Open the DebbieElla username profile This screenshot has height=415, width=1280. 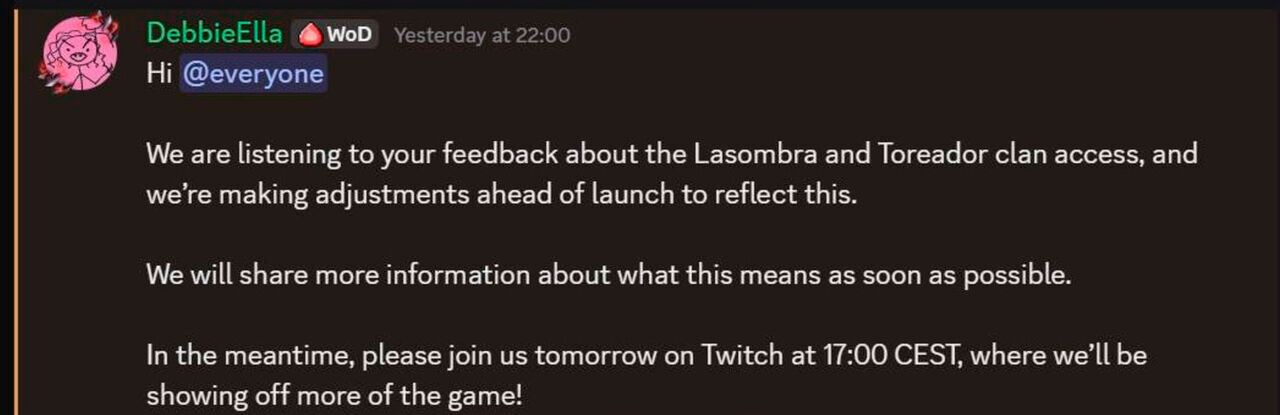(215, 34)
